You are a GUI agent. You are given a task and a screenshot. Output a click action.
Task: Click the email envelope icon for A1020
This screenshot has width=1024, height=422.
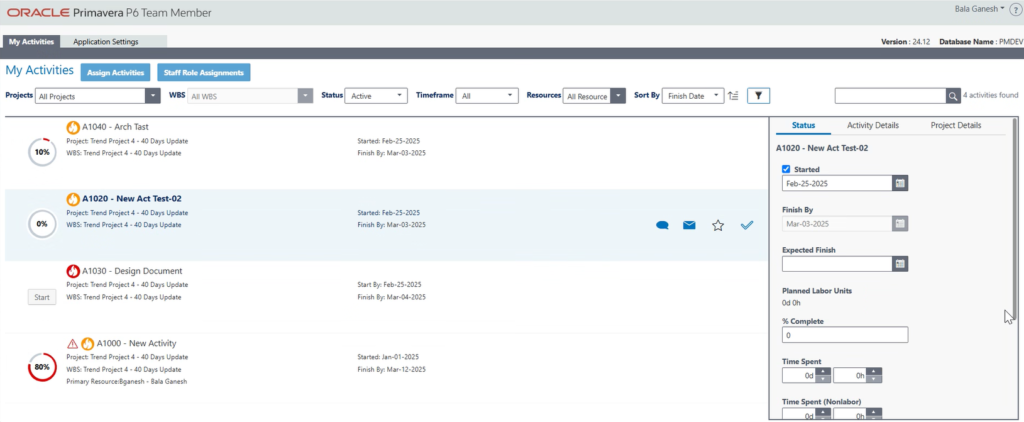click(689, 226)
